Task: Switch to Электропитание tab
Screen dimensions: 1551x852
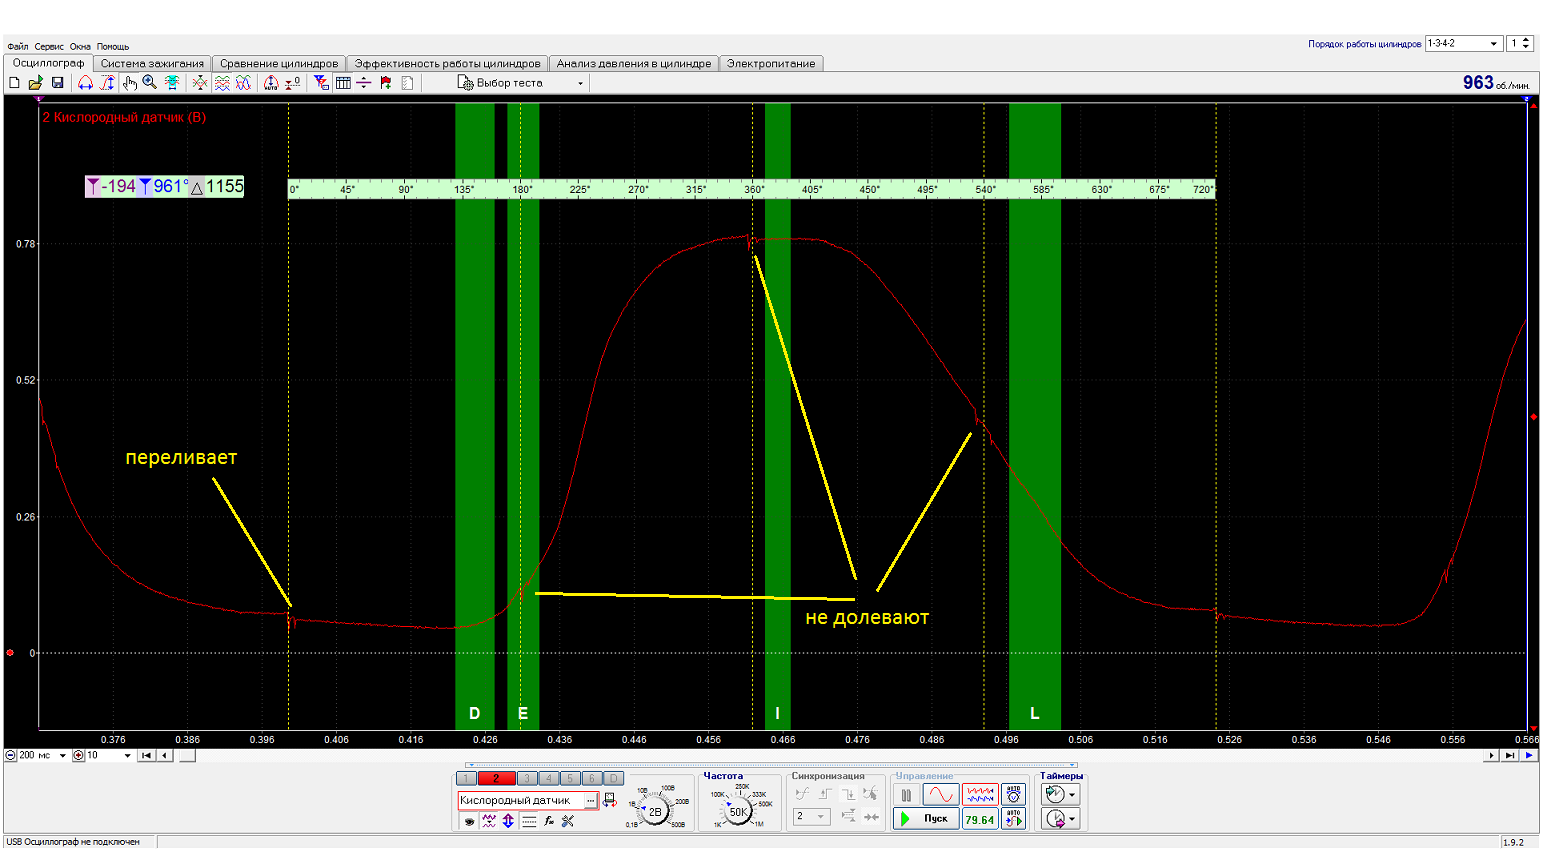Action: click(771, 63)
